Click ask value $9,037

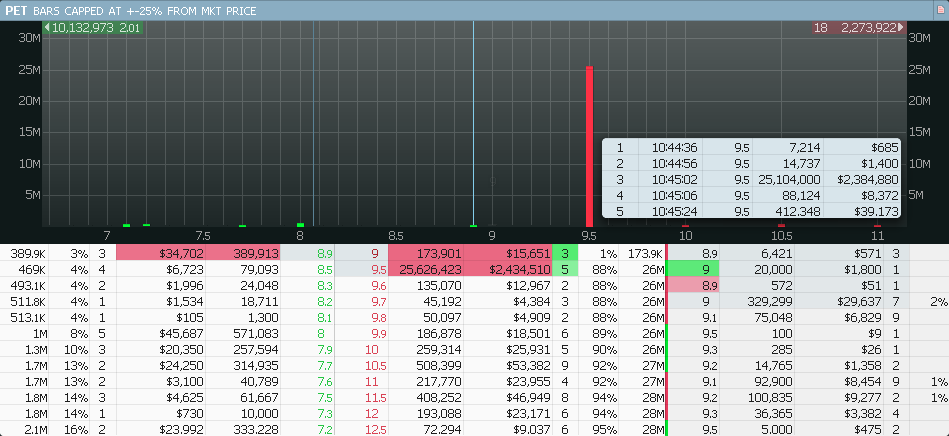[x=531, y=430]
